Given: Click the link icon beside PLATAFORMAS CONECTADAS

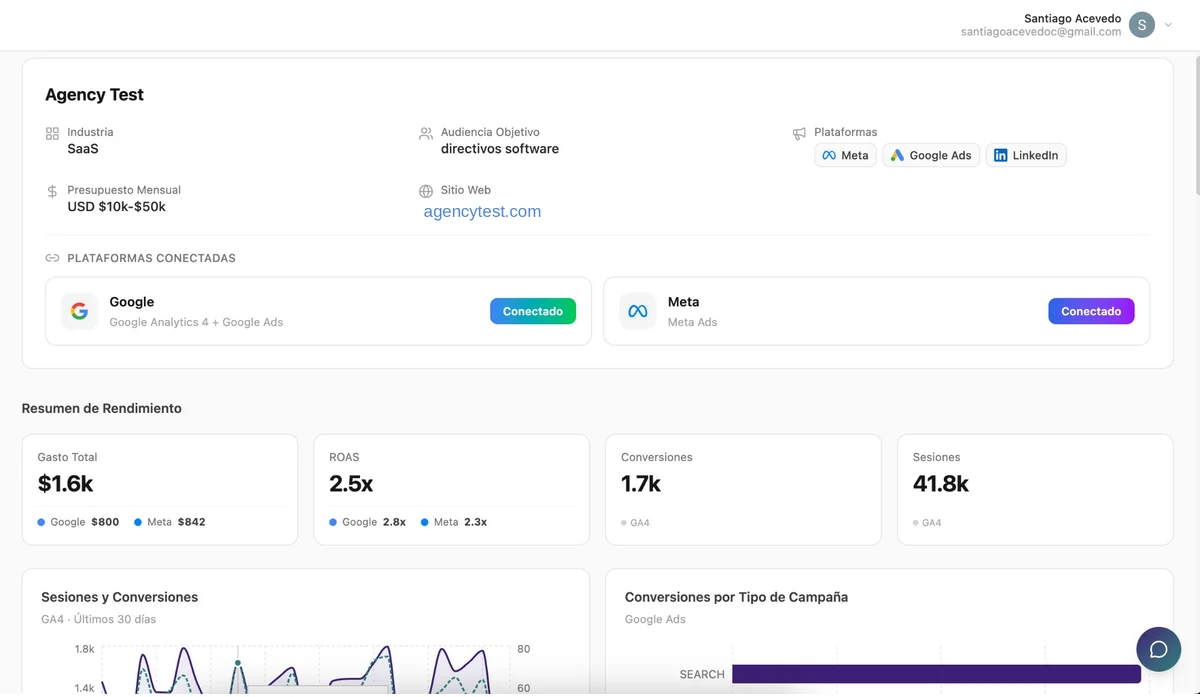Looking at the screenshot, I should [x=51, y=258].
